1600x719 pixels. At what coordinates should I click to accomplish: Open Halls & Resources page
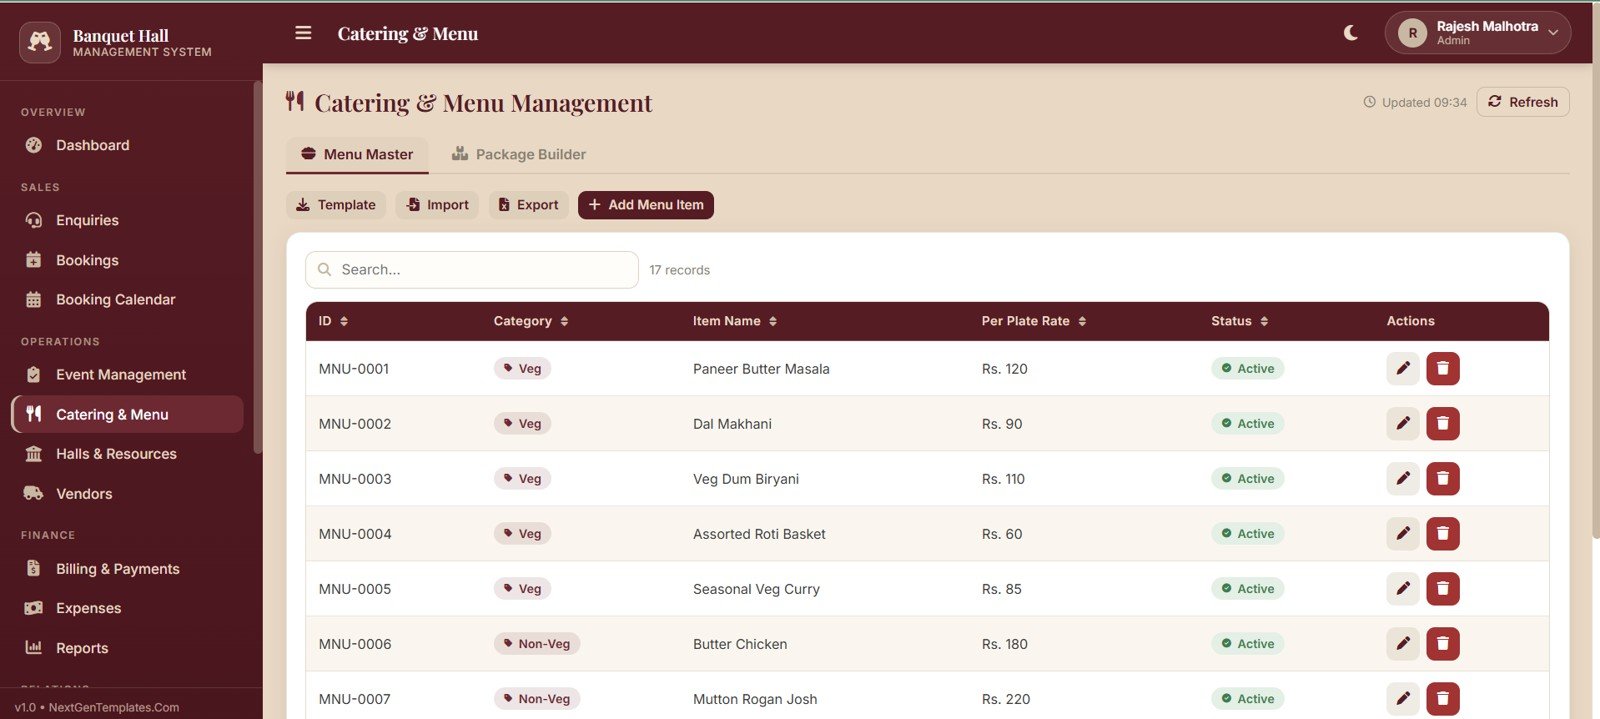click(x=127, y=454)
